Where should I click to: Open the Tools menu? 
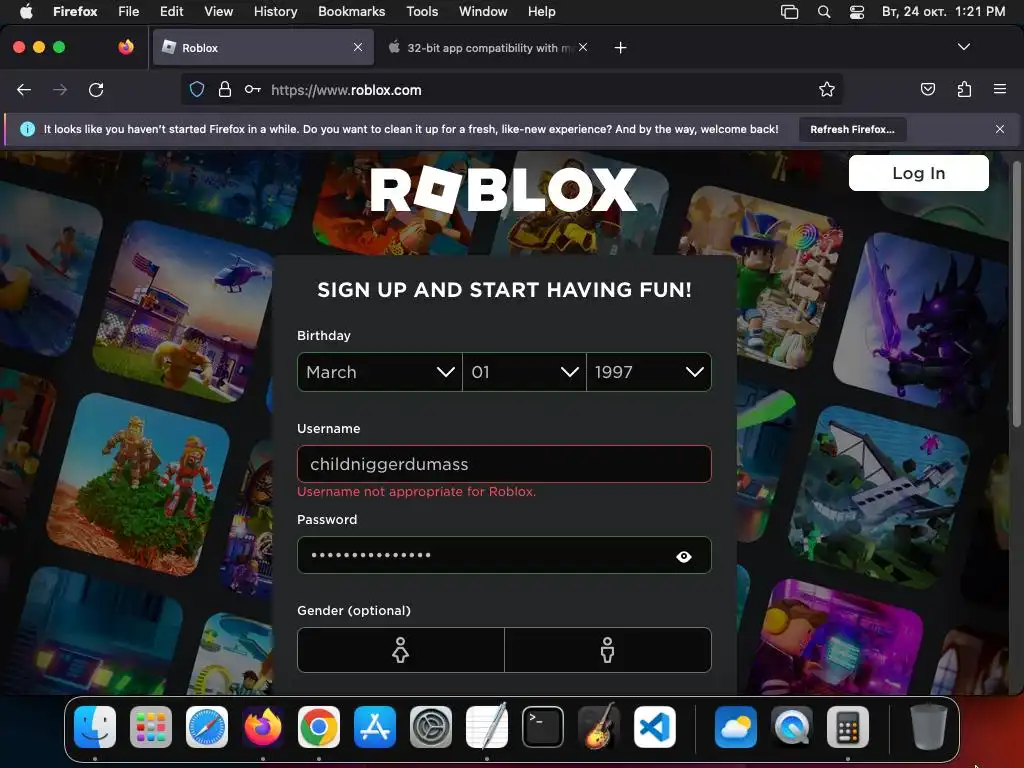click(x=422, y=11)
